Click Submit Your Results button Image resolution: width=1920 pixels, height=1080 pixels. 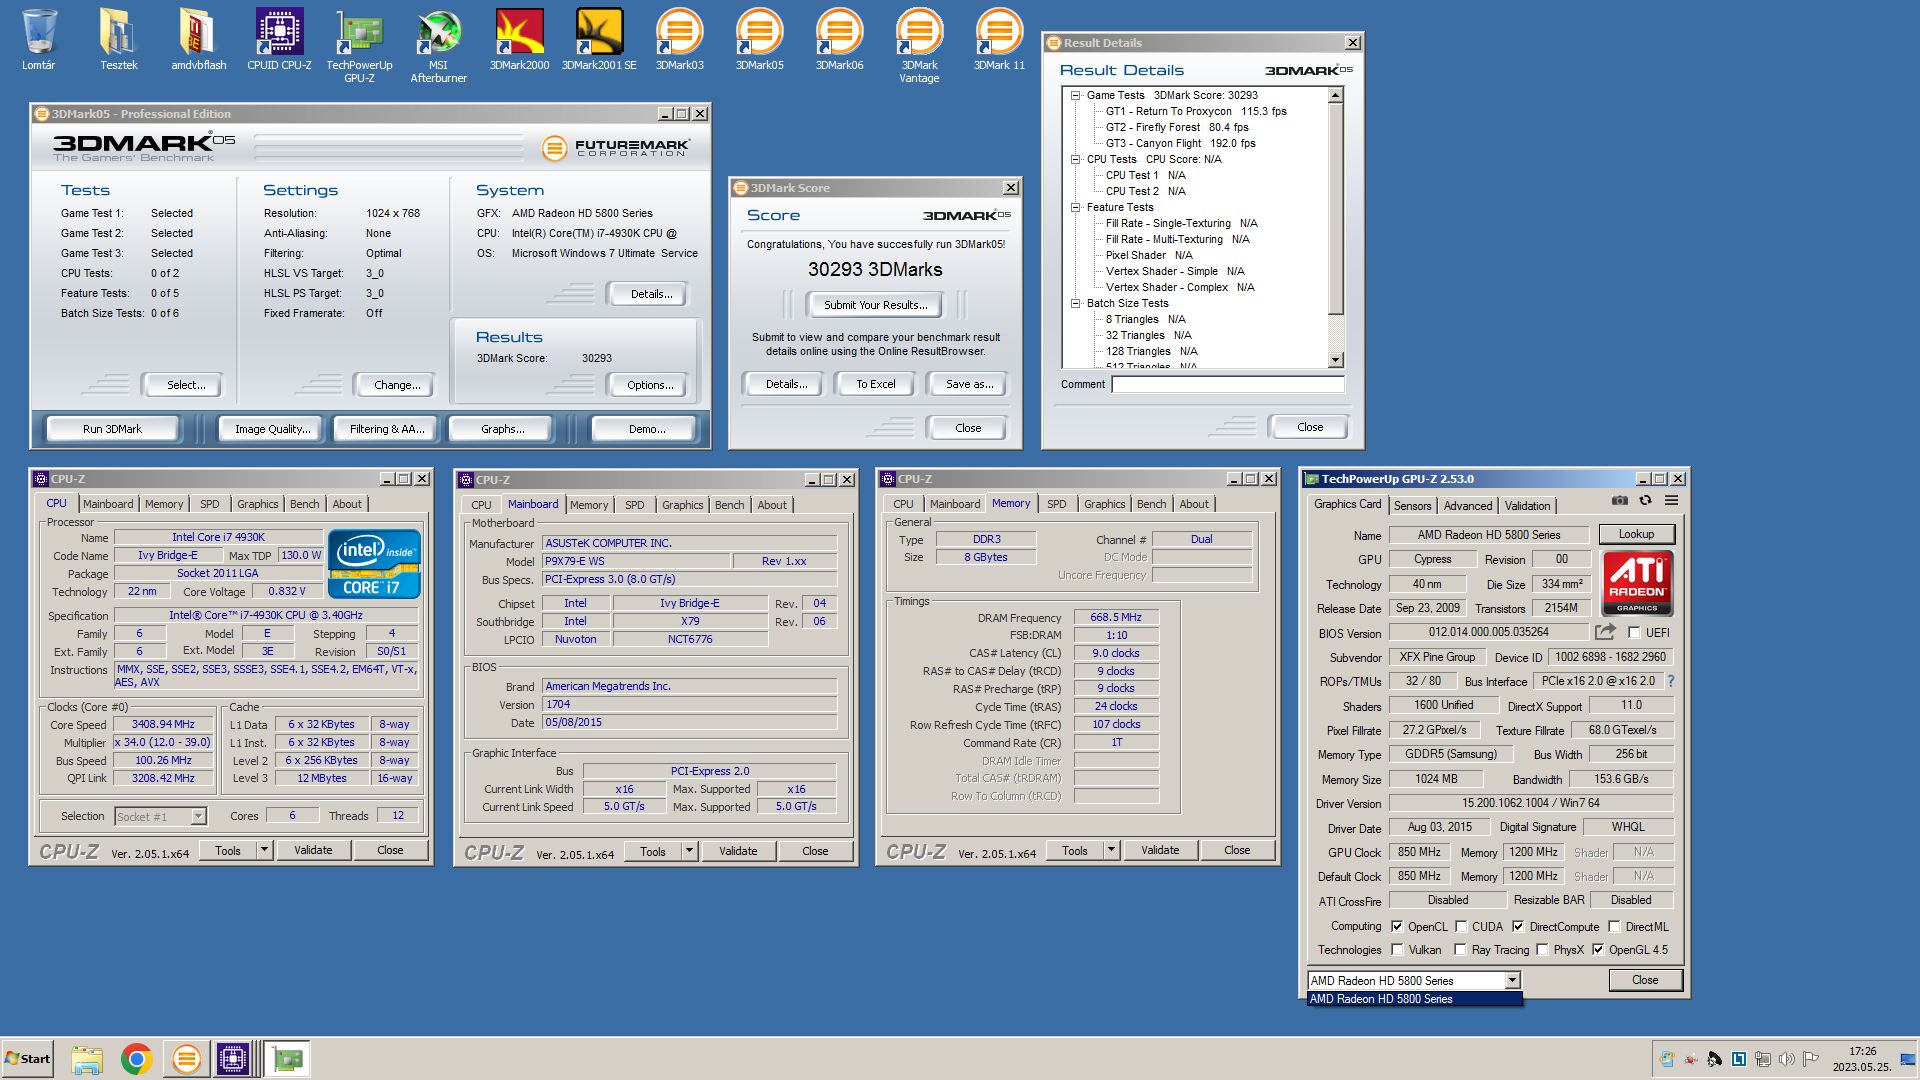pyautogui.click(x=875, y=305)
